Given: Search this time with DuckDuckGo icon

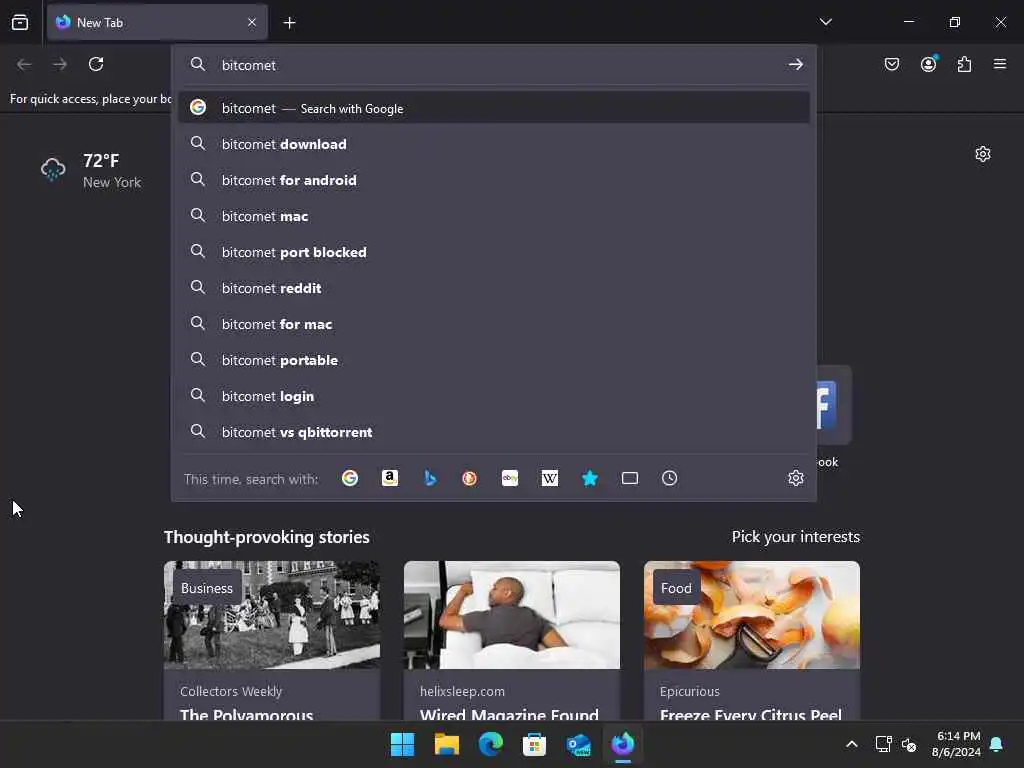Looking at the screenshot, I should pos(470,478).
